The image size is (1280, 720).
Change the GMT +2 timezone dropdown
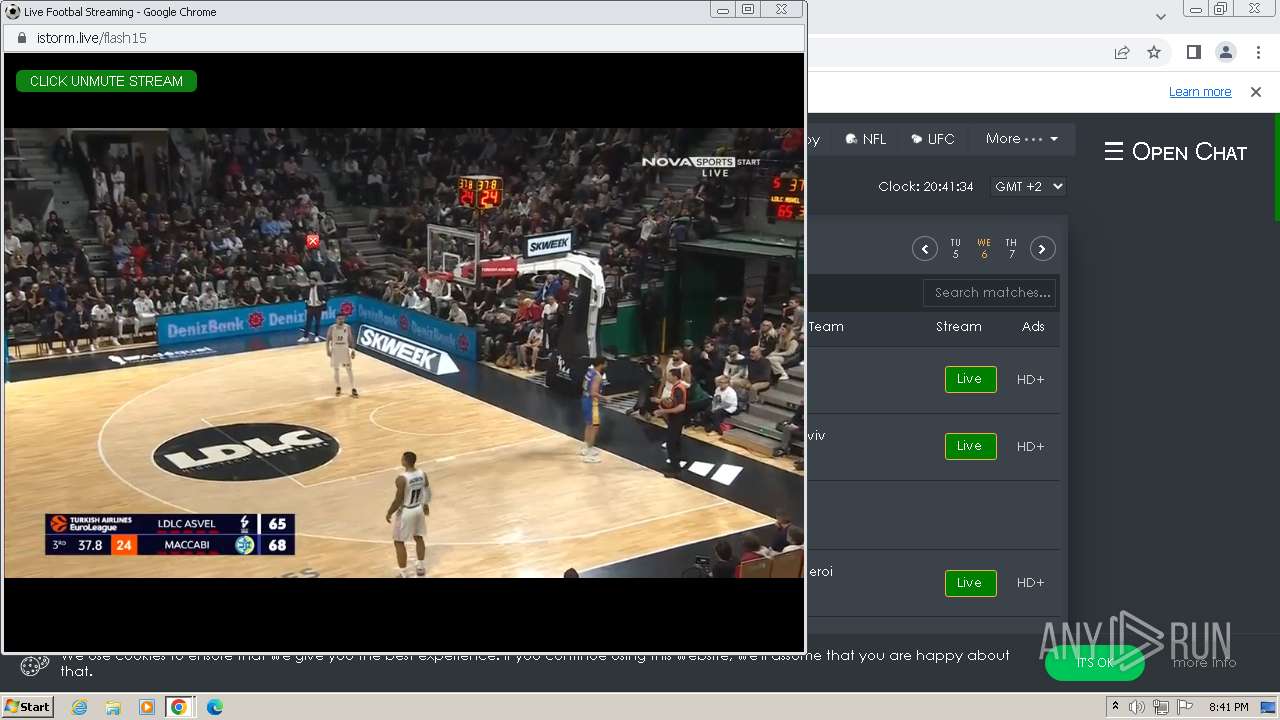pyautogui.click(x=1028, y=187)
